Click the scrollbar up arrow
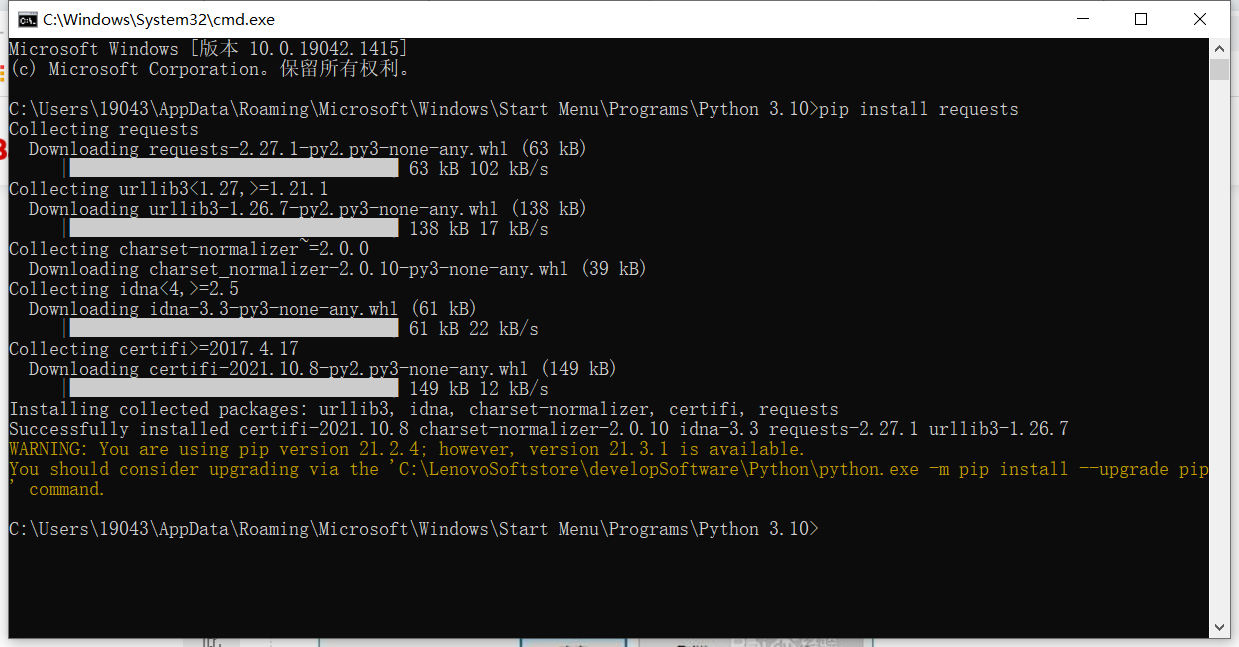Viewport: 1239px width, 647px height. point(1218,48)
